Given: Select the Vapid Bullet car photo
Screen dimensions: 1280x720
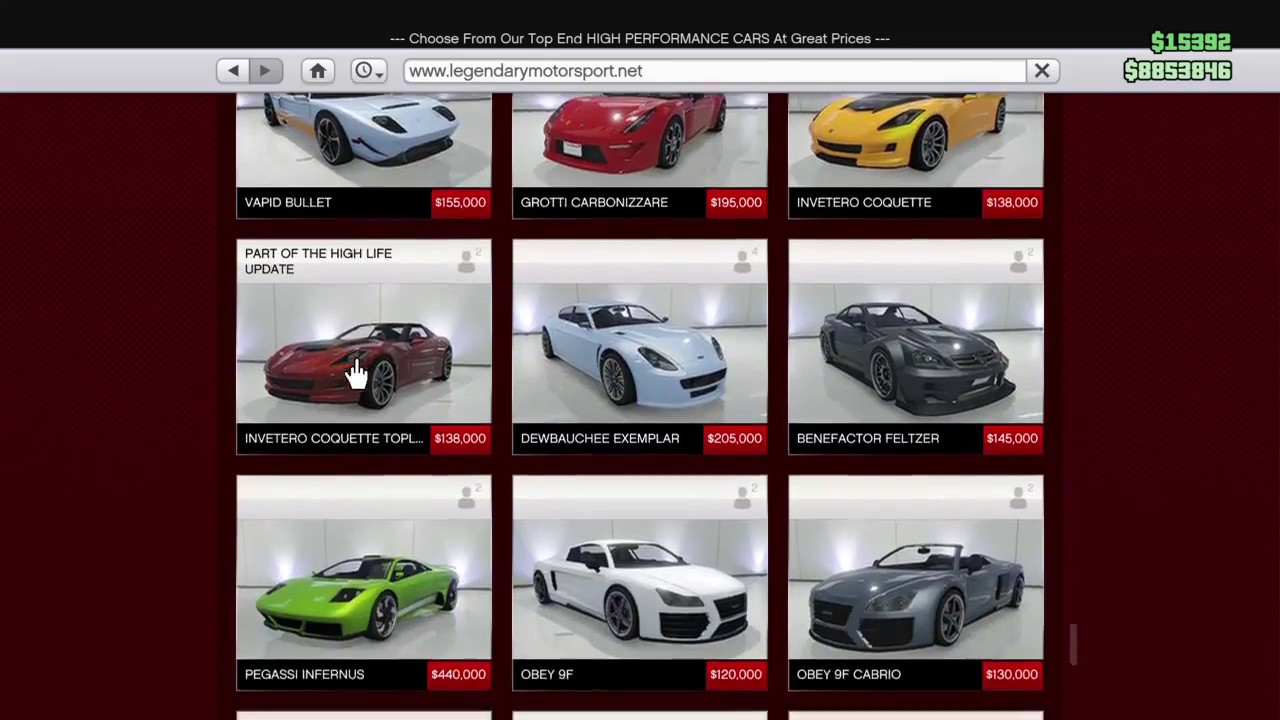Looking at the screenshot, I should click(x=364, y=139).
